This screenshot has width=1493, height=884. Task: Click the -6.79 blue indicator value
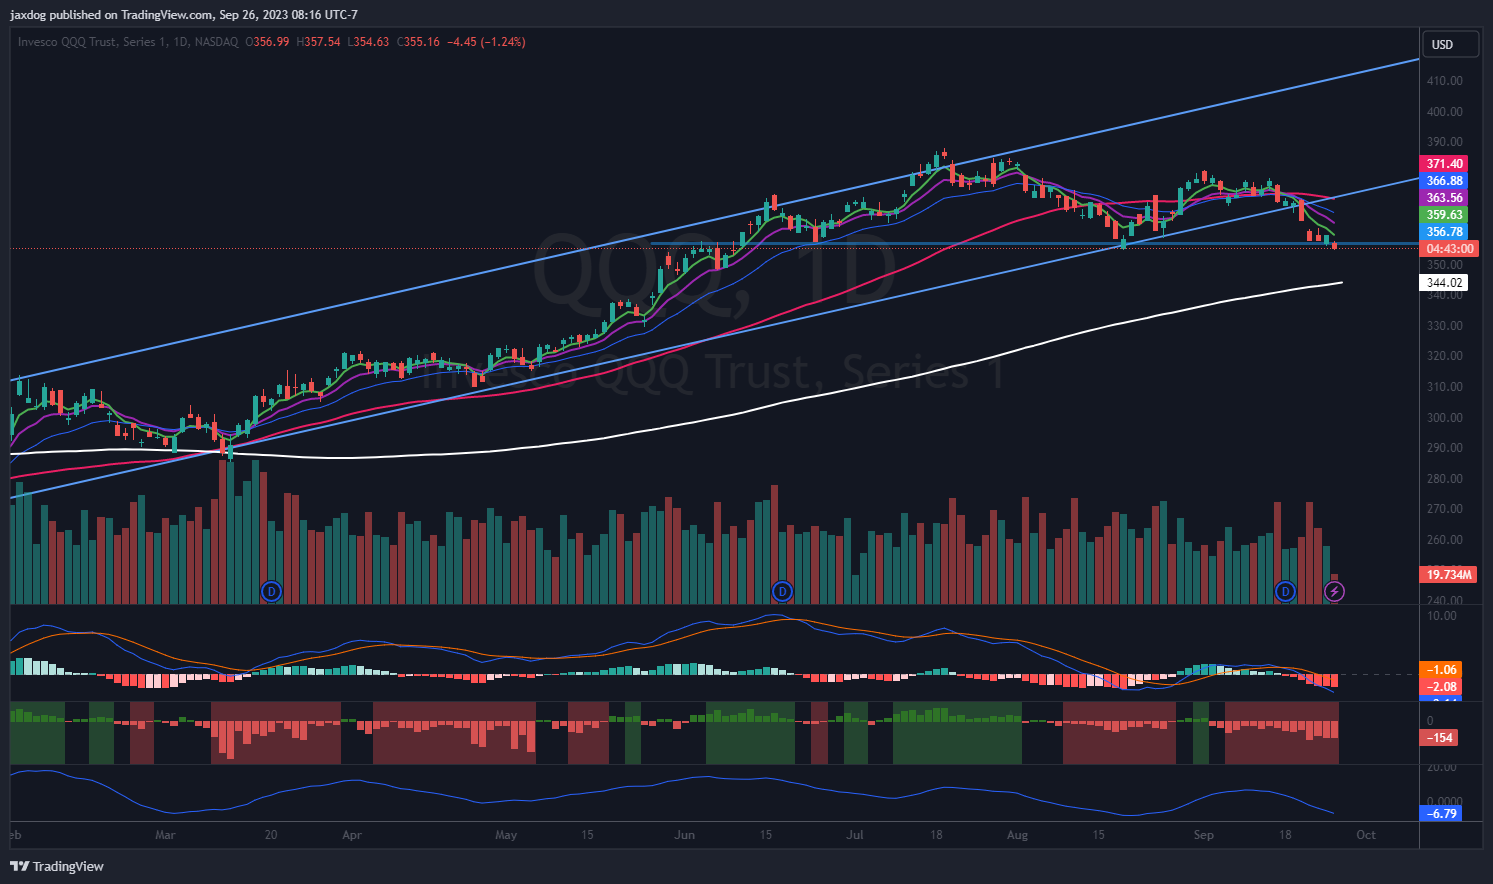(x=1441, y=813)
